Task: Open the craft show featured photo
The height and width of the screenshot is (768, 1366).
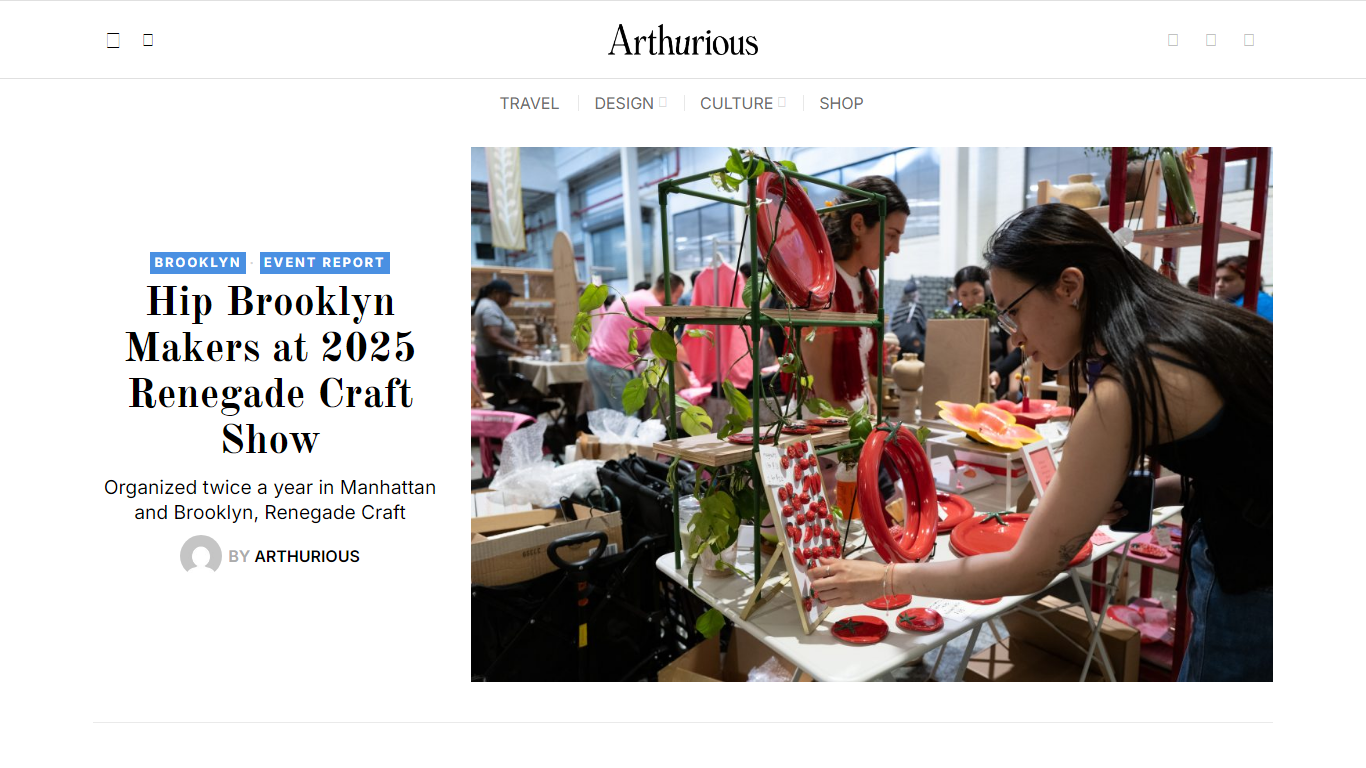Action: coord(872,414)
